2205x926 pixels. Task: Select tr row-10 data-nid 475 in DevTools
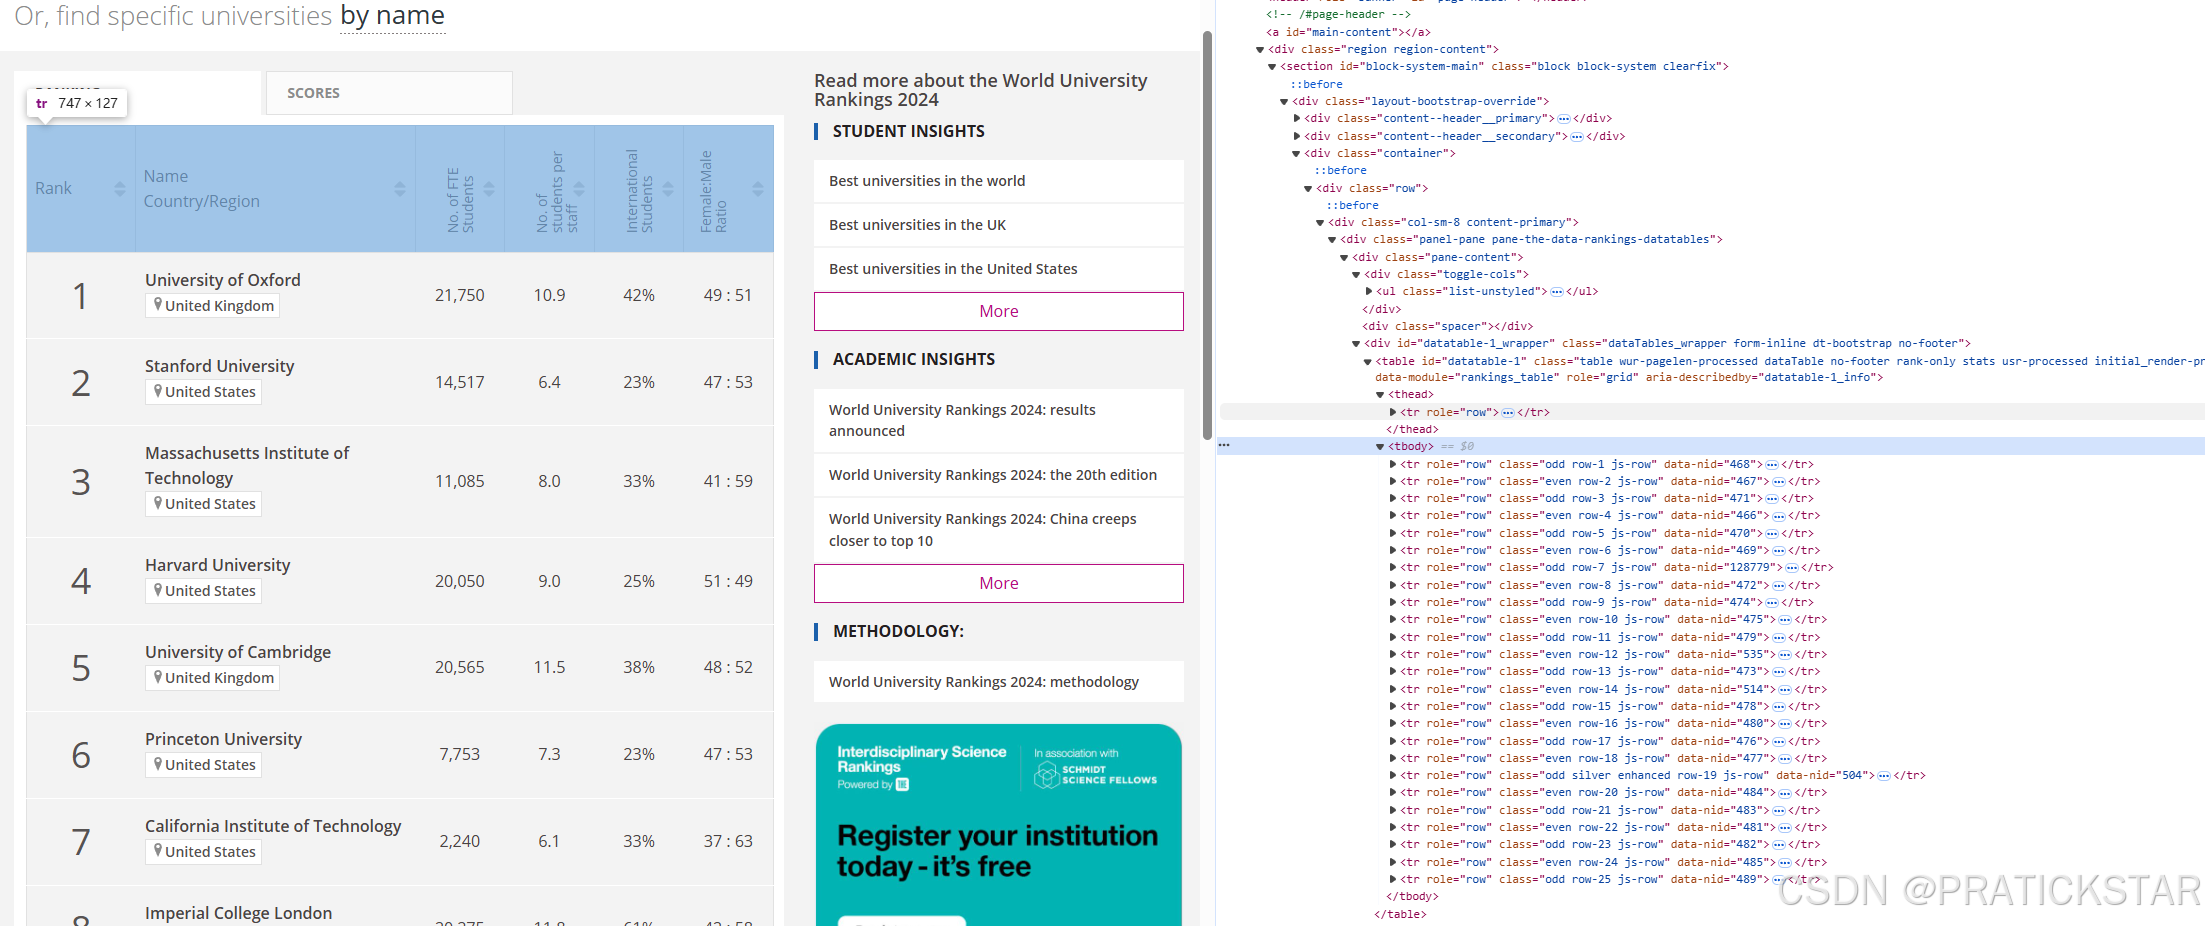click(x=1613, y=620)
